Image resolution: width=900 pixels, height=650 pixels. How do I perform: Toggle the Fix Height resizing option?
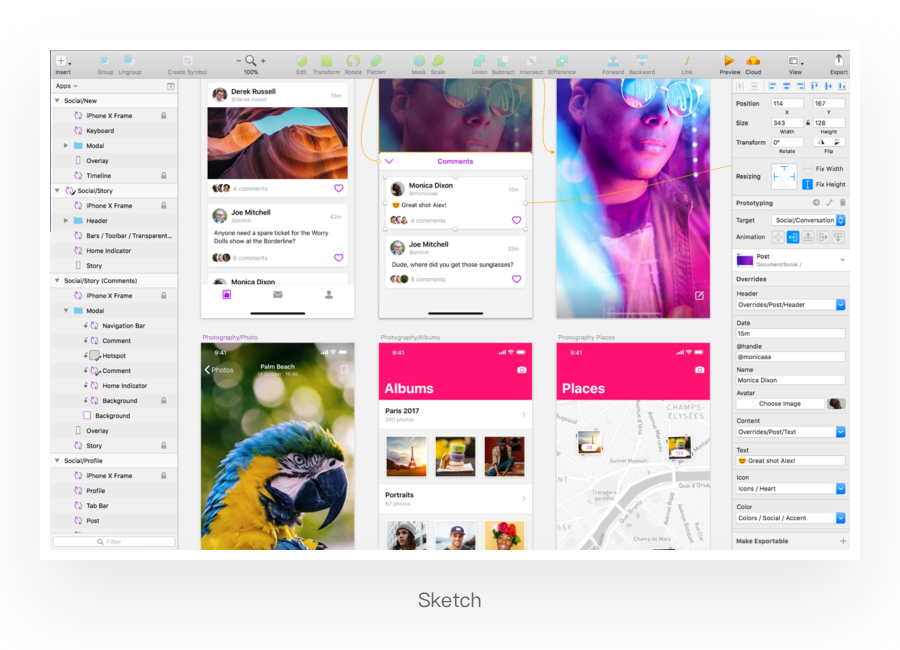point(808,184)
